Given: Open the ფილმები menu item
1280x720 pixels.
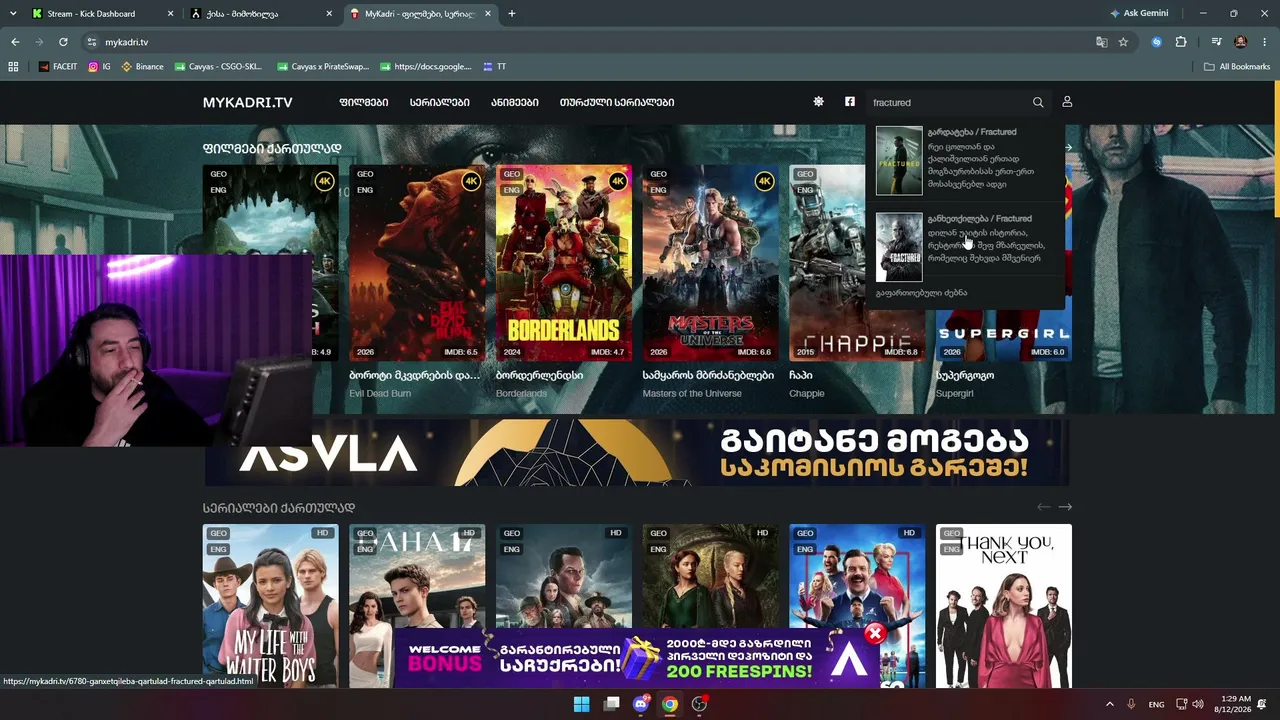Looking at the screenshot, I should click(x=364, y=102).
